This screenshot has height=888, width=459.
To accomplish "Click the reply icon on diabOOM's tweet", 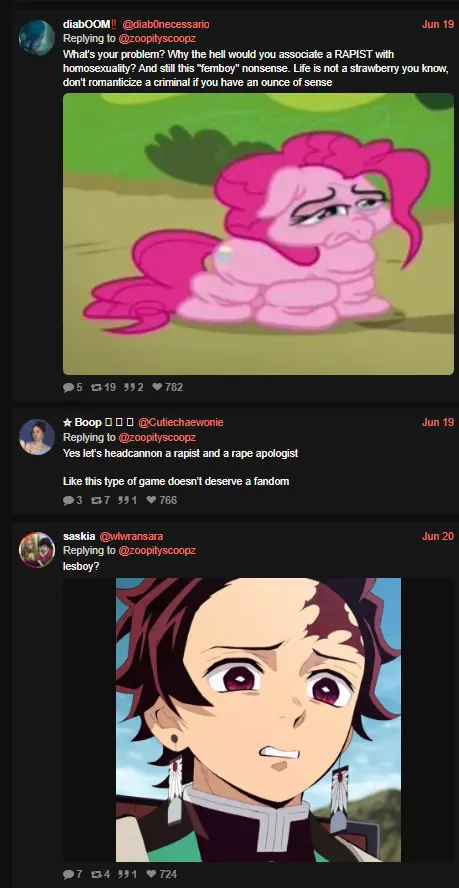I will (69, 387).
